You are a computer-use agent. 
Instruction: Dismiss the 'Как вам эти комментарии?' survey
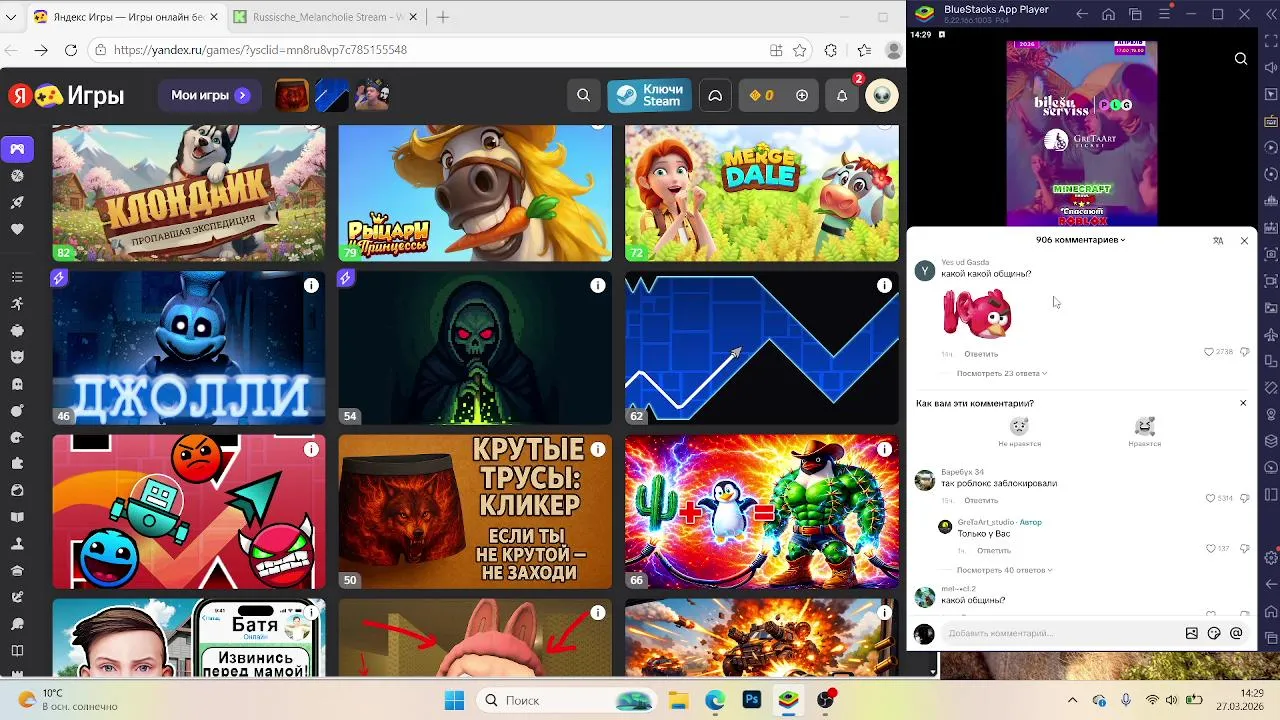(1243, 403)
